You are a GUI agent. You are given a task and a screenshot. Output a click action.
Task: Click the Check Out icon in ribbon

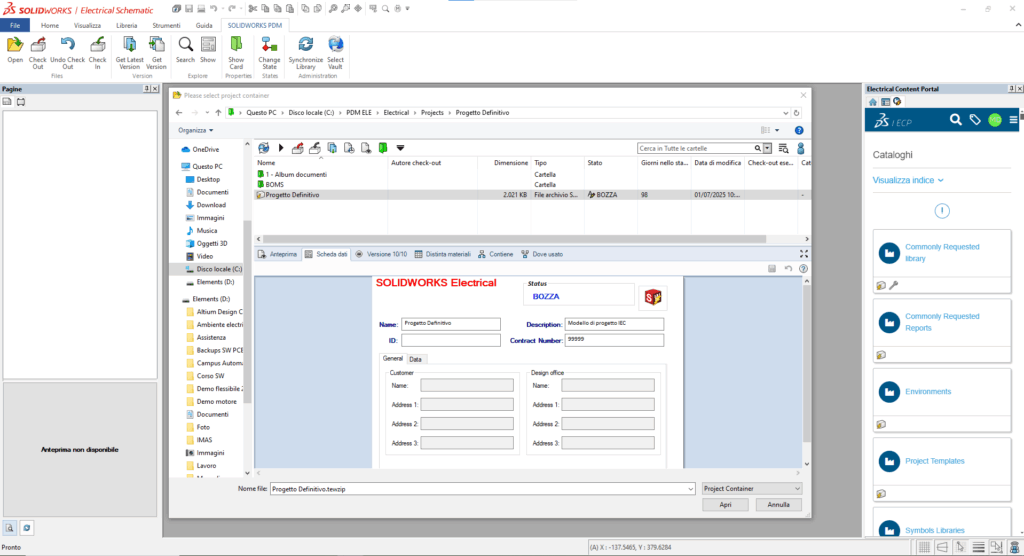(x=37, y=45)
